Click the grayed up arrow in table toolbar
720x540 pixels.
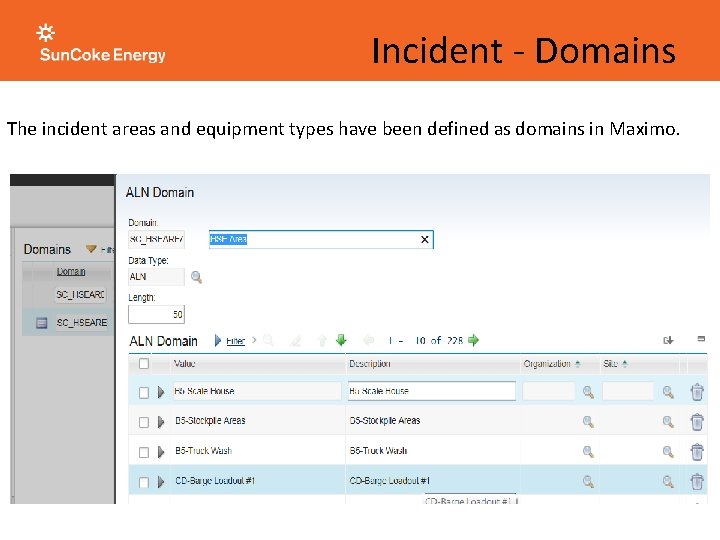click(322, 340)
